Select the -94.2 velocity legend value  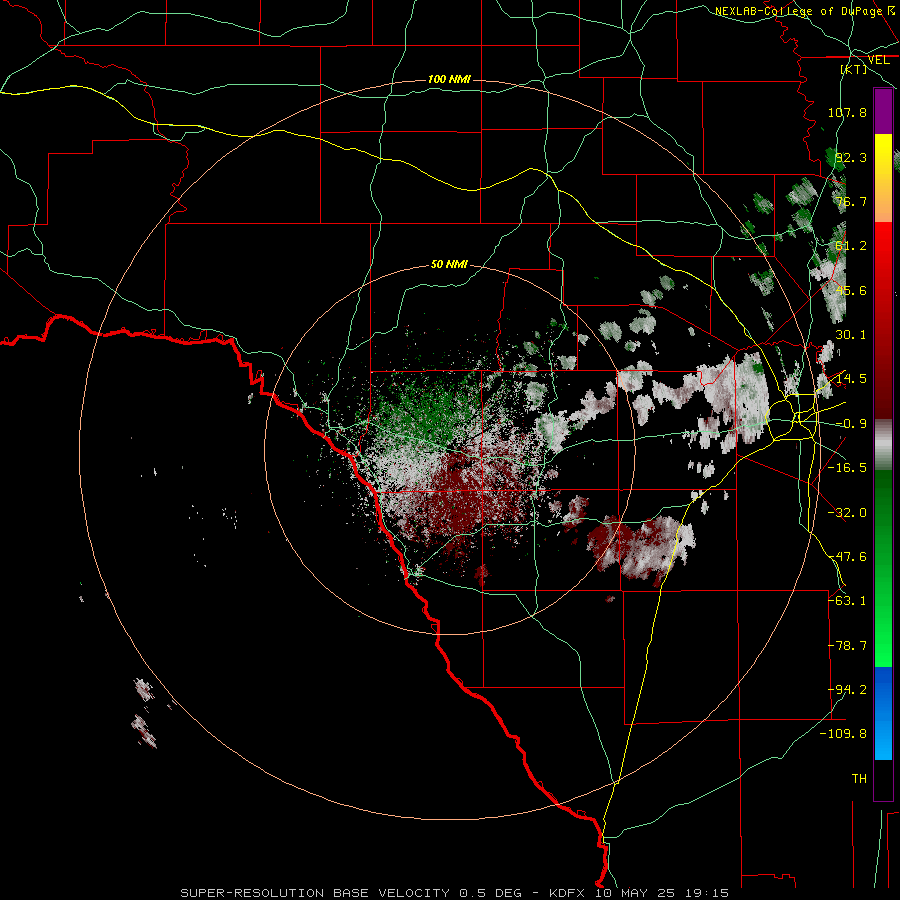click(847, 690)
